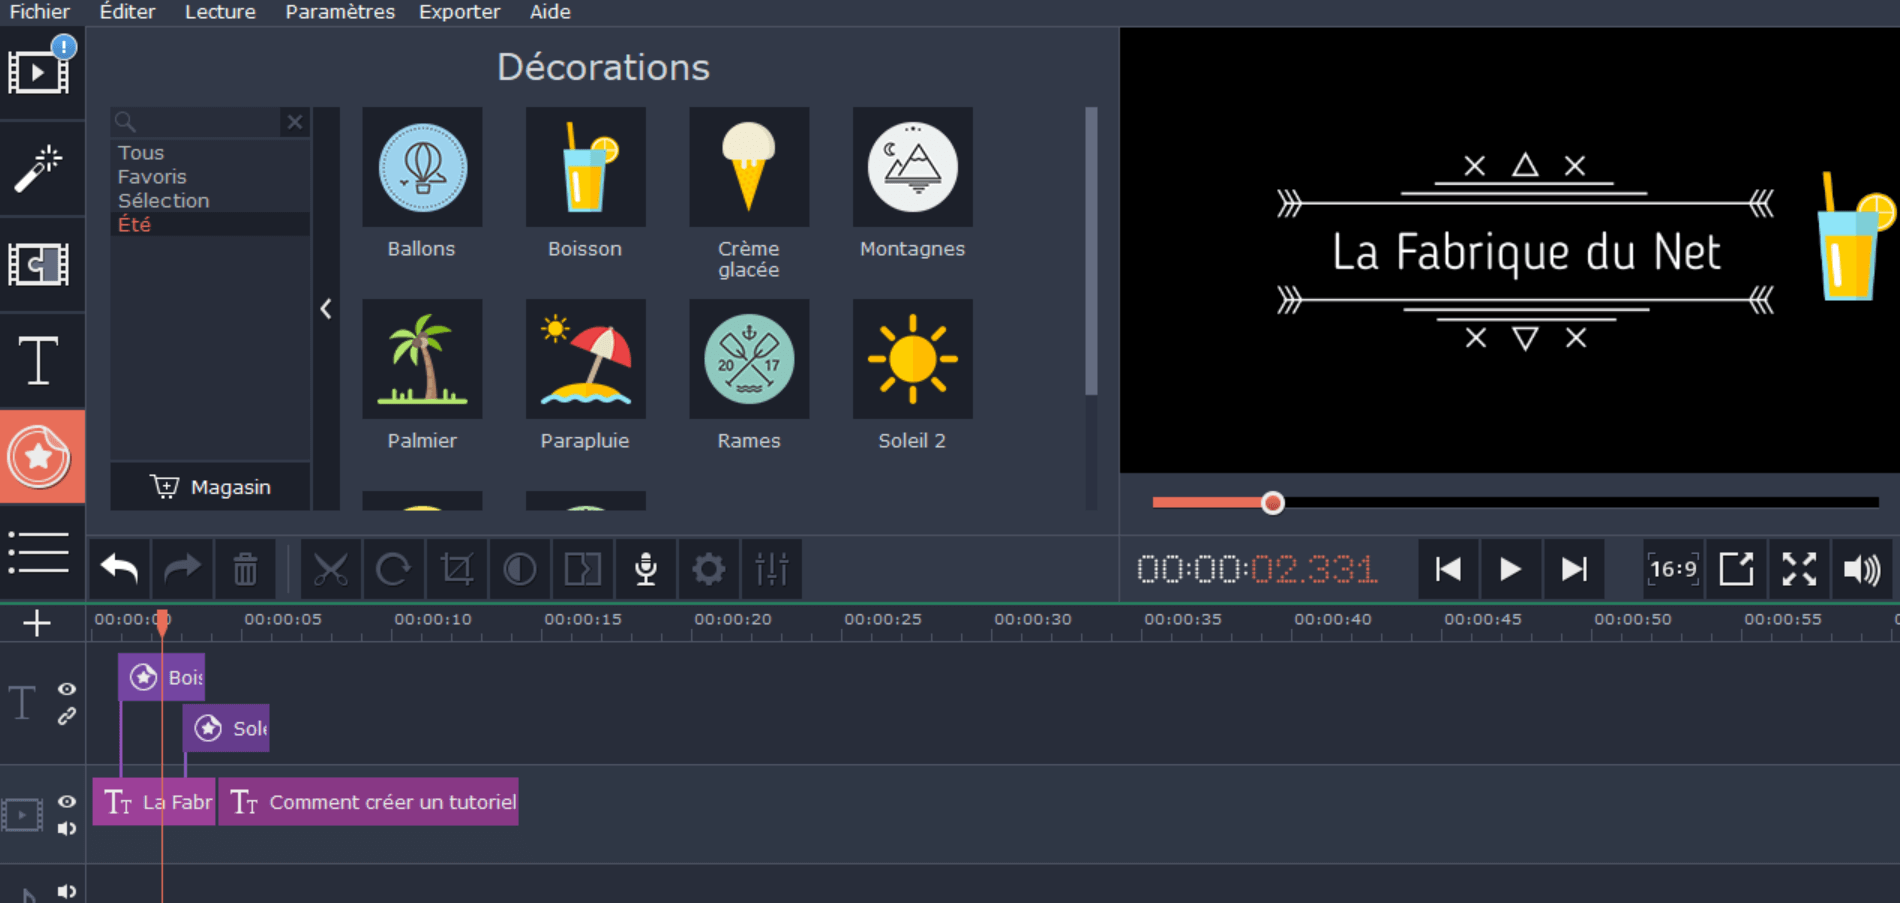Click the color adjustment icon
The image size is (1900, 903).
pos(519,570)
